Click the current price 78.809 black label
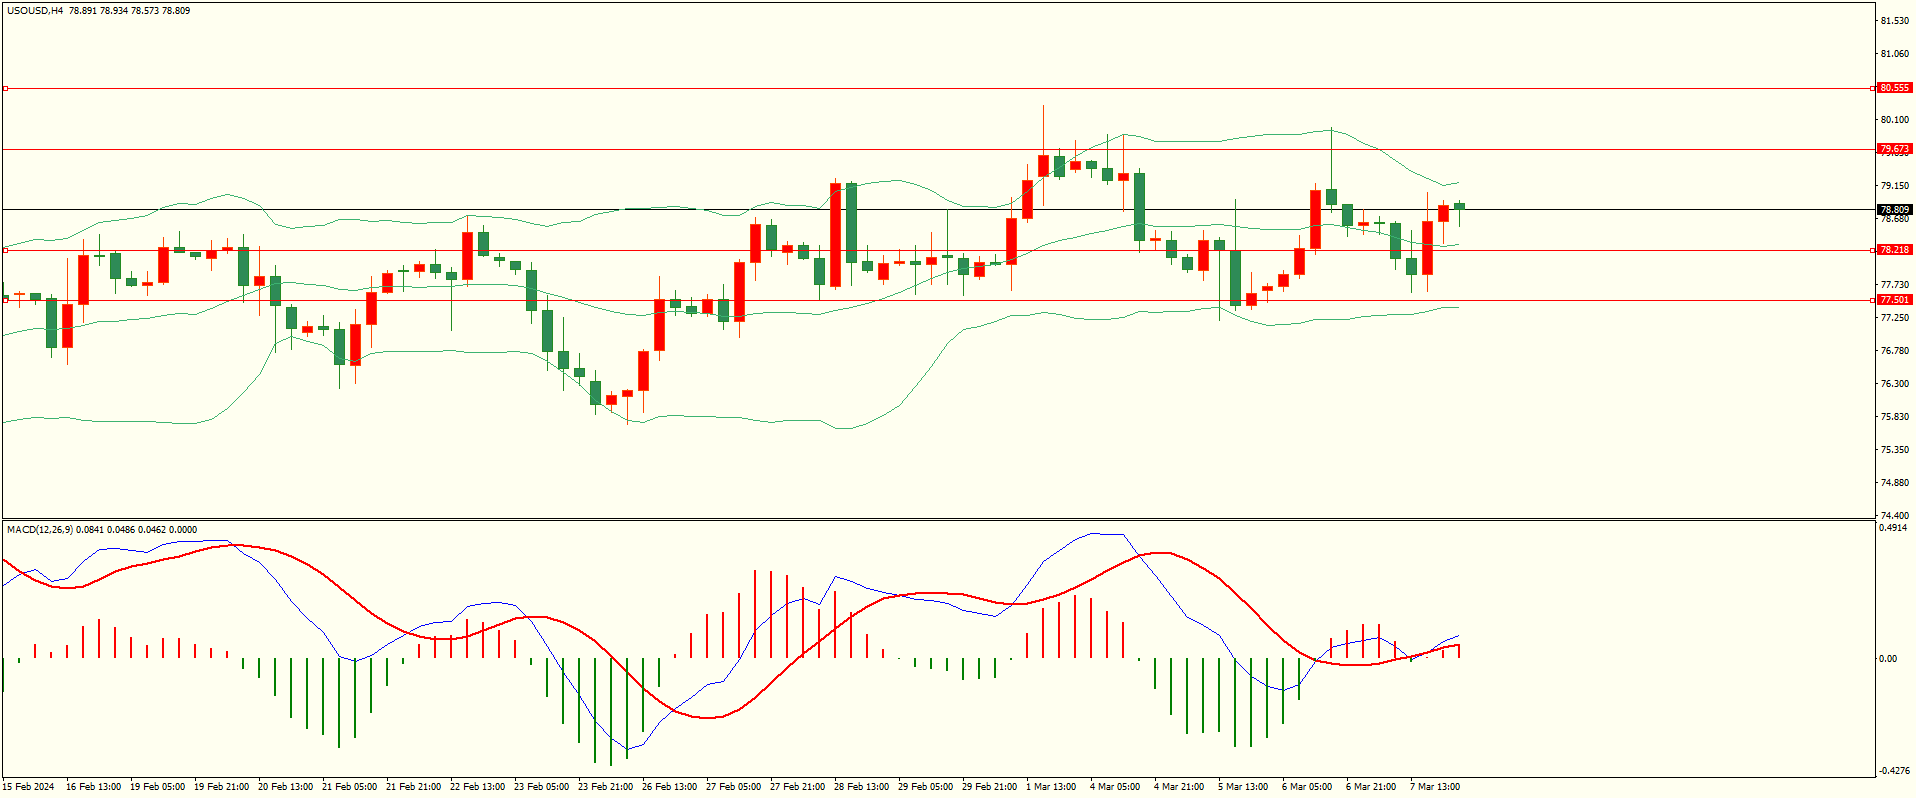 (x=1894, y=210)
